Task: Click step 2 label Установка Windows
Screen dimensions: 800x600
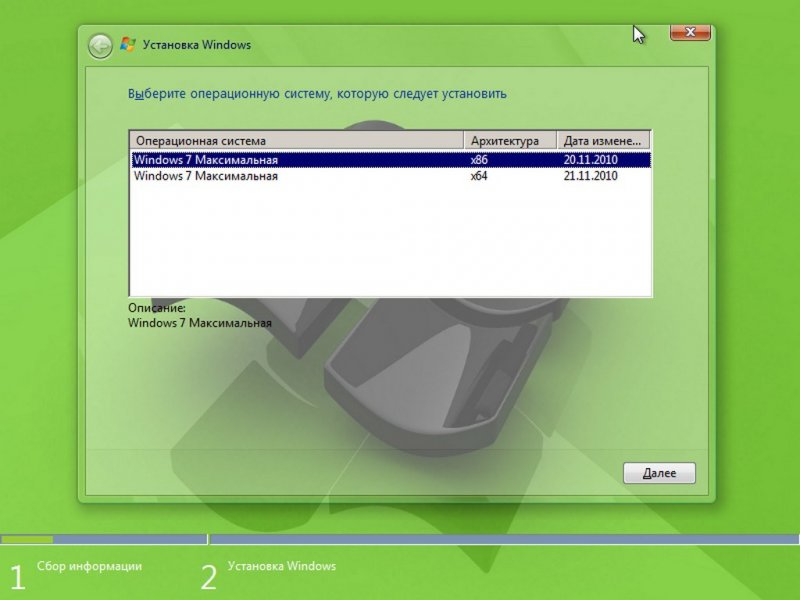Action: (x=282, y=566)
